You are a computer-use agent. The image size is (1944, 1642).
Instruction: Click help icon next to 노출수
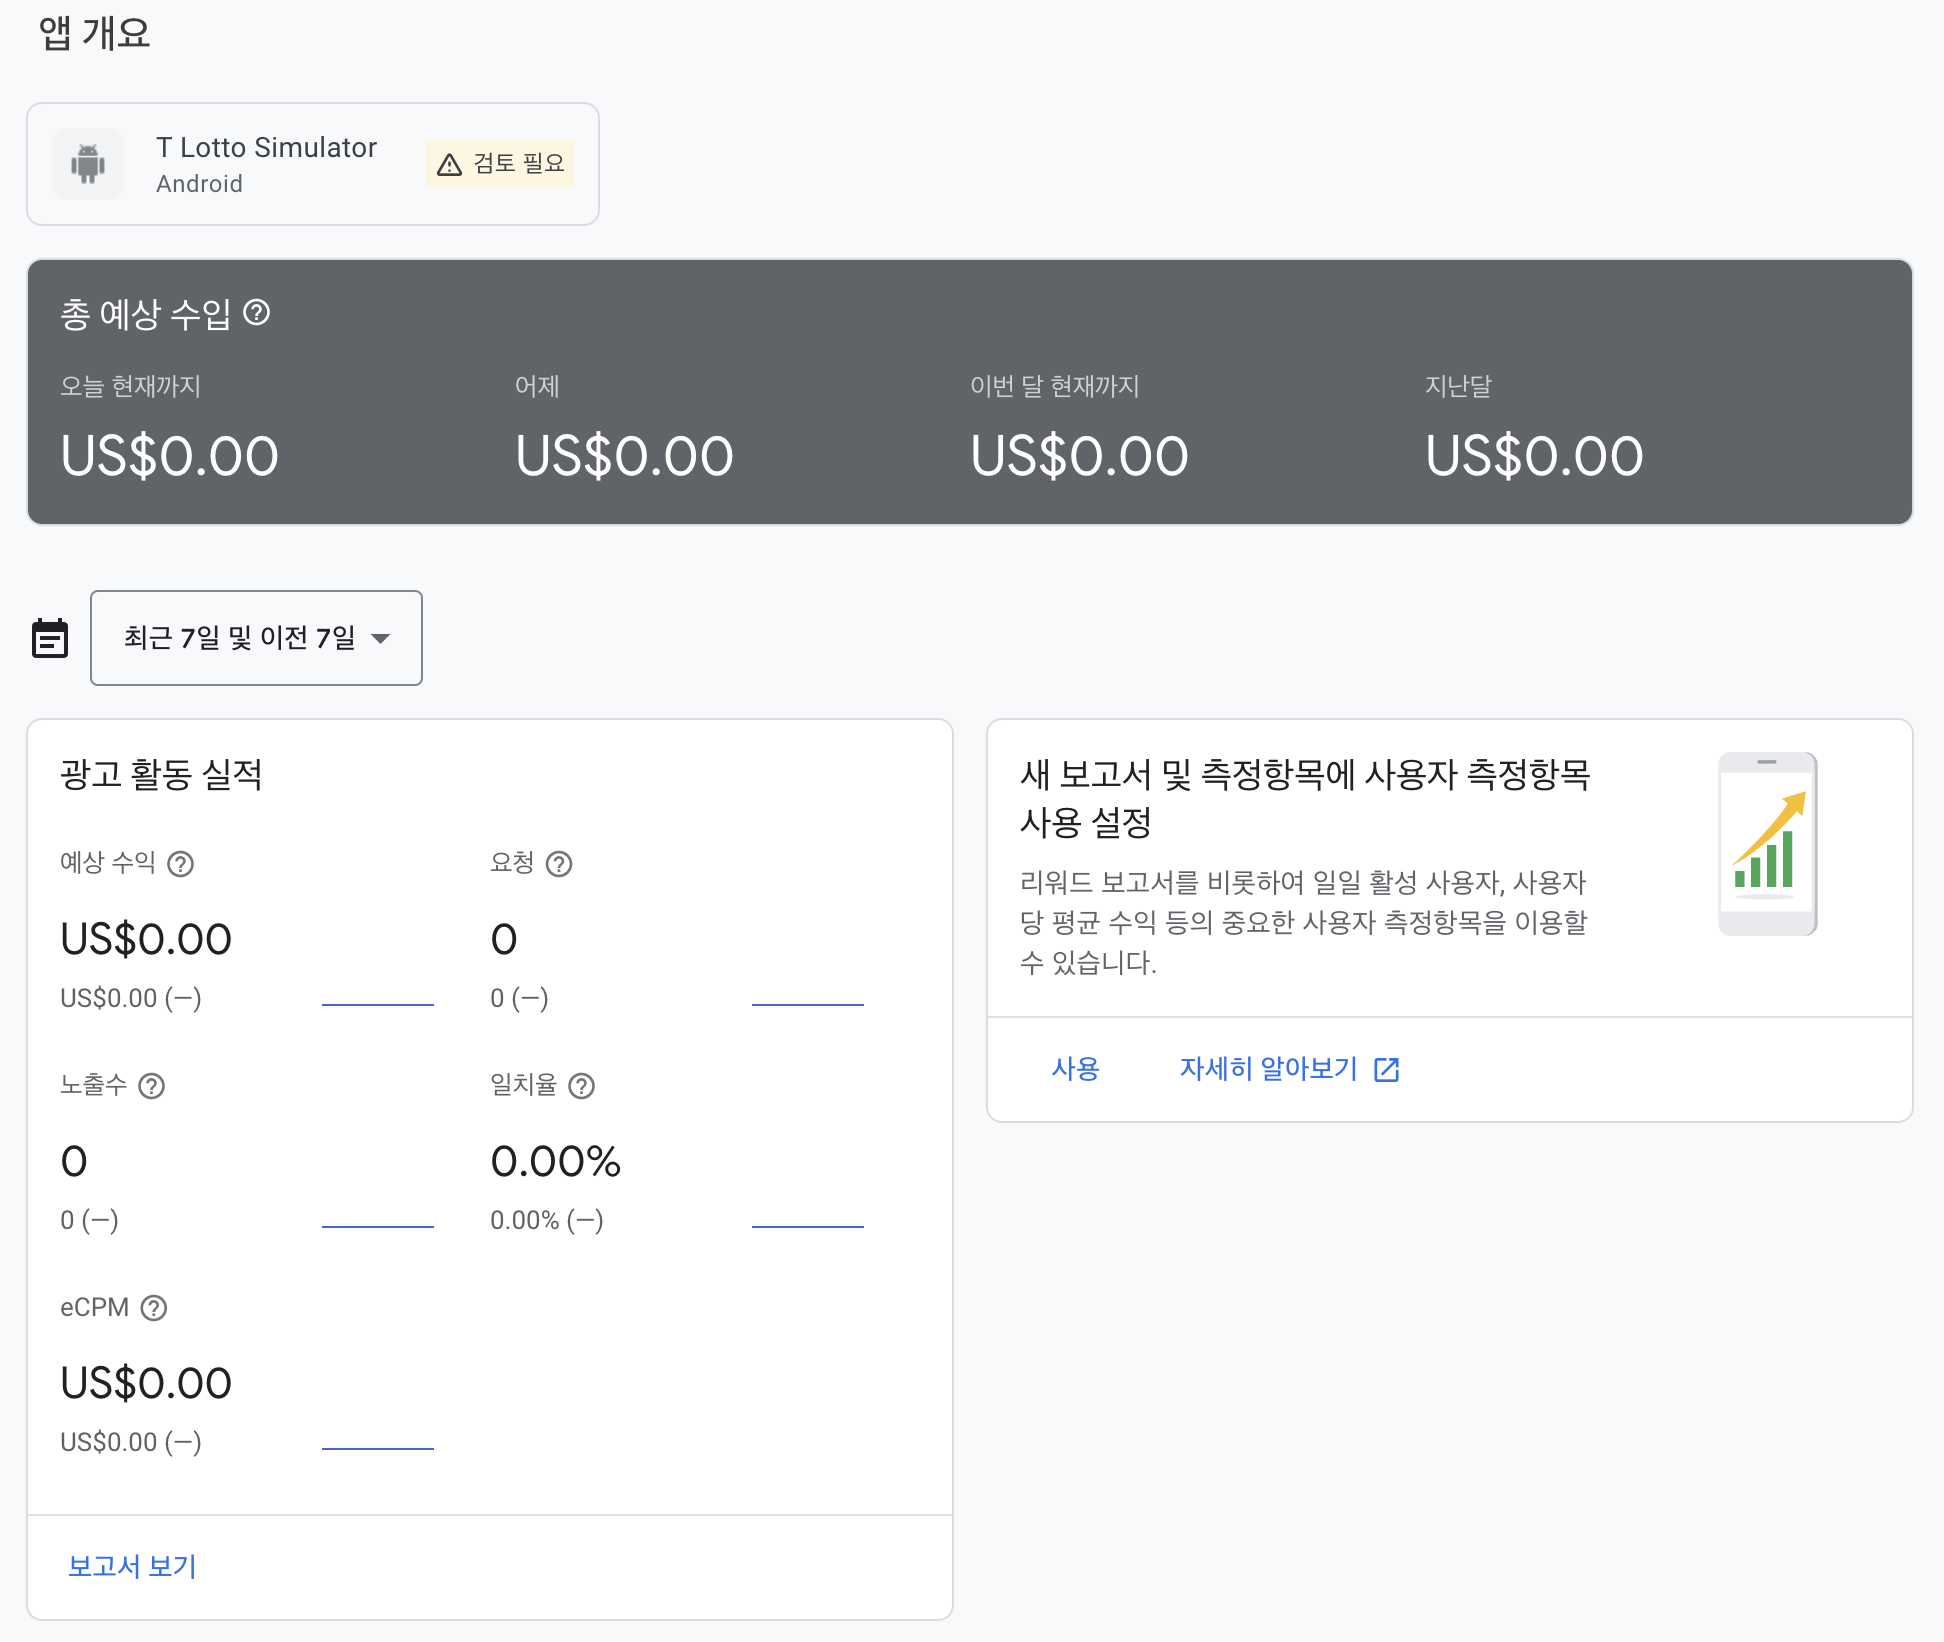[151, 1086]
